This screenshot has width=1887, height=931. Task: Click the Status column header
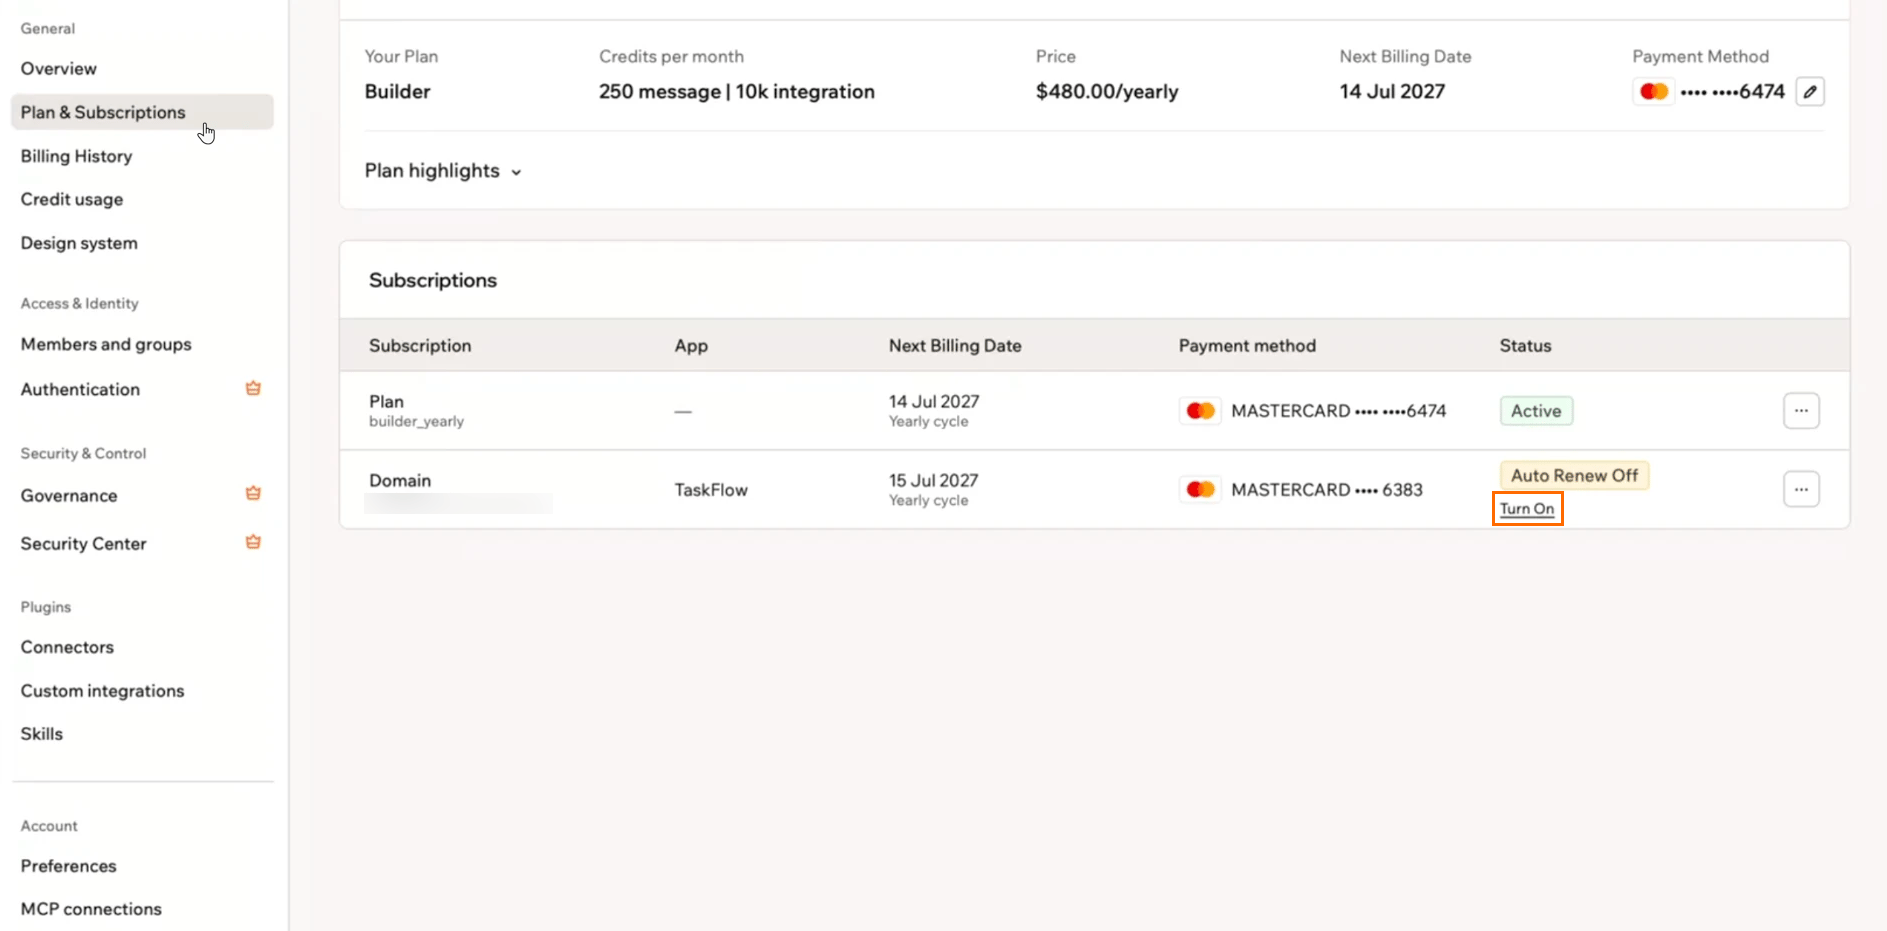click(1525, 346)
